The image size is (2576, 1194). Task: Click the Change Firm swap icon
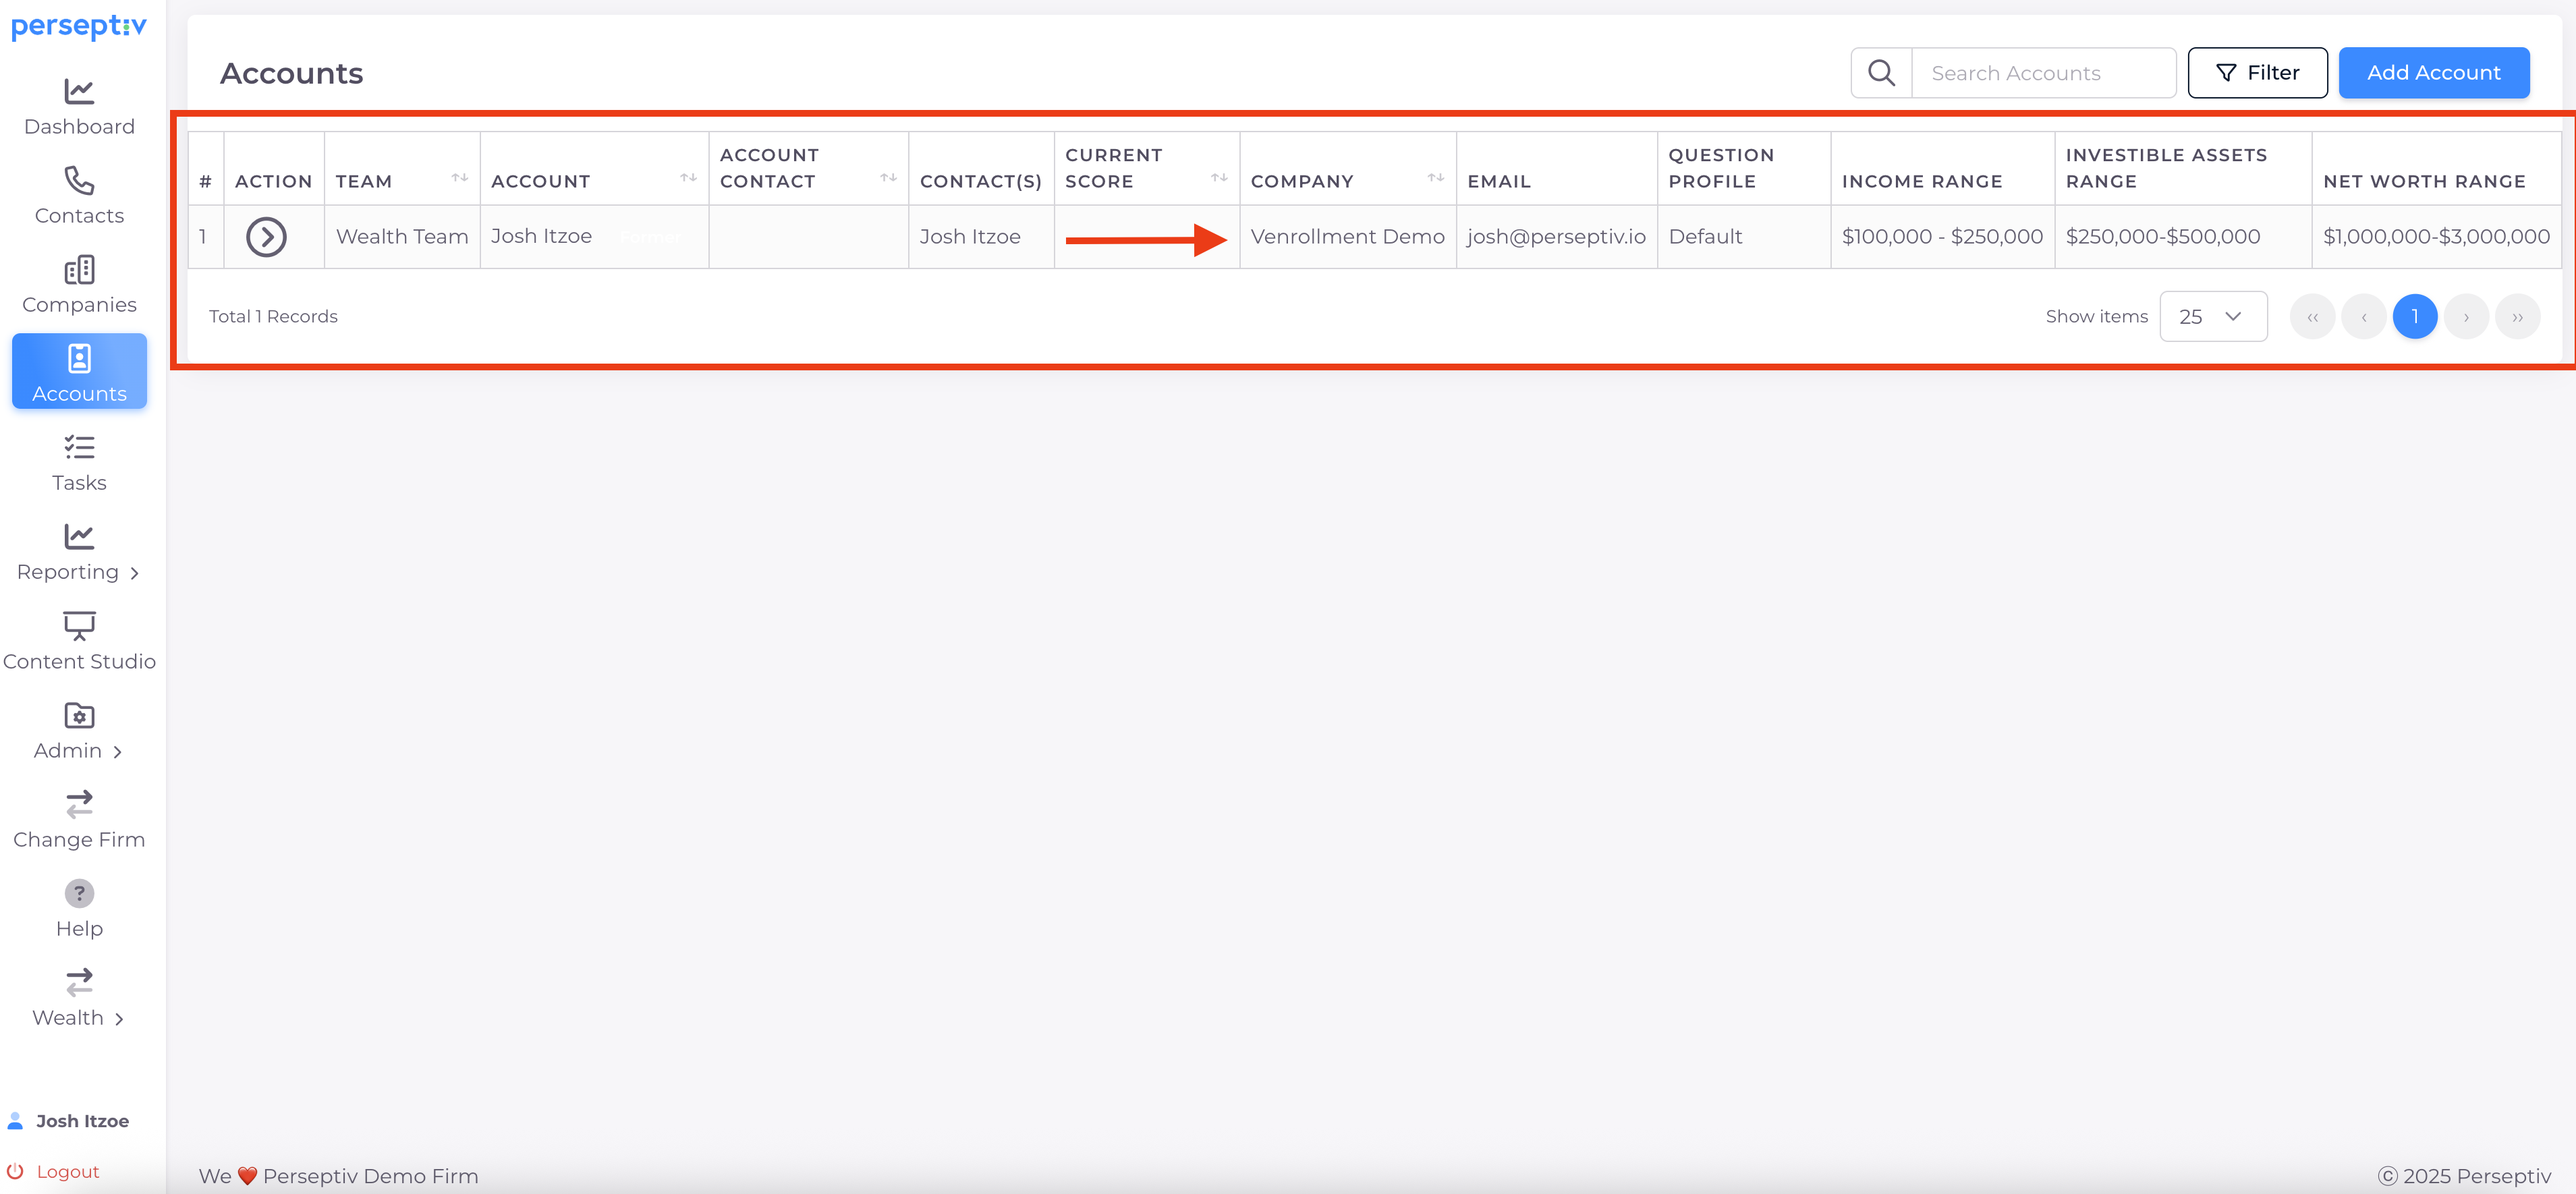pos(79,804)
